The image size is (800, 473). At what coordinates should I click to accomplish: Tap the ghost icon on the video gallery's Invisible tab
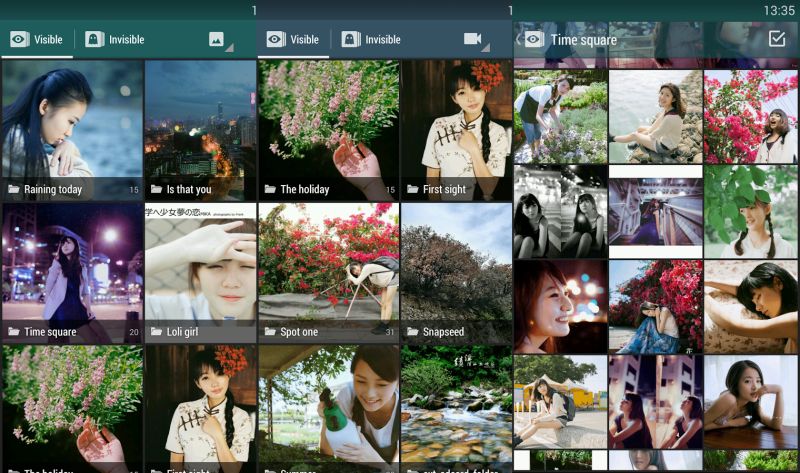click(351, 39)
